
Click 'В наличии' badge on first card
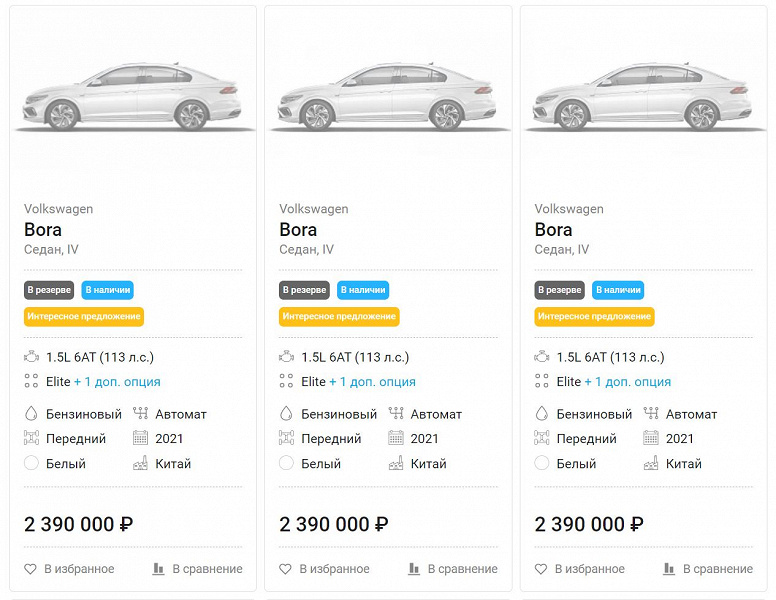tap(107, 290)
